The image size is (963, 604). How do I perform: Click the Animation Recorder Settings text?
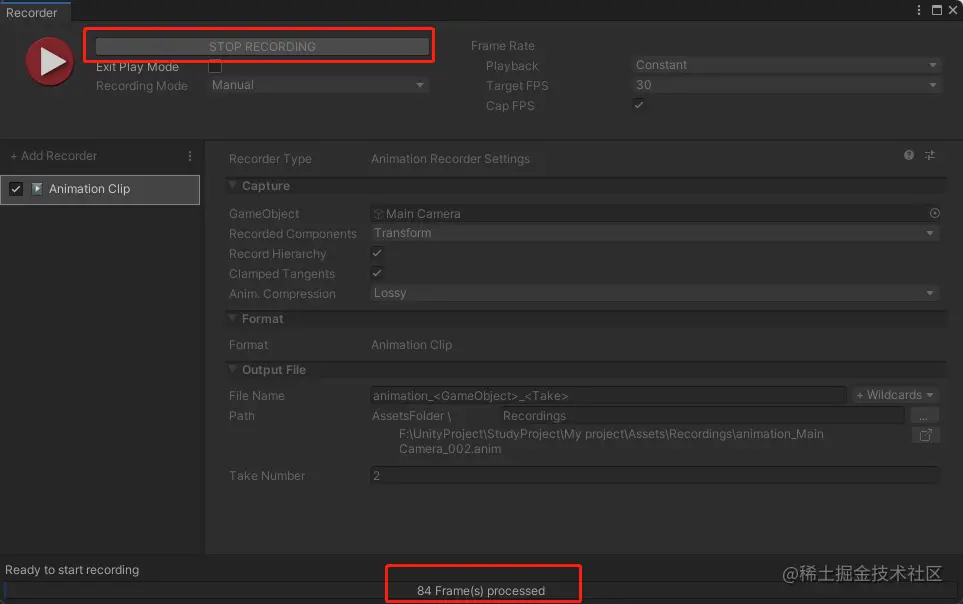[x=450, y=159]
